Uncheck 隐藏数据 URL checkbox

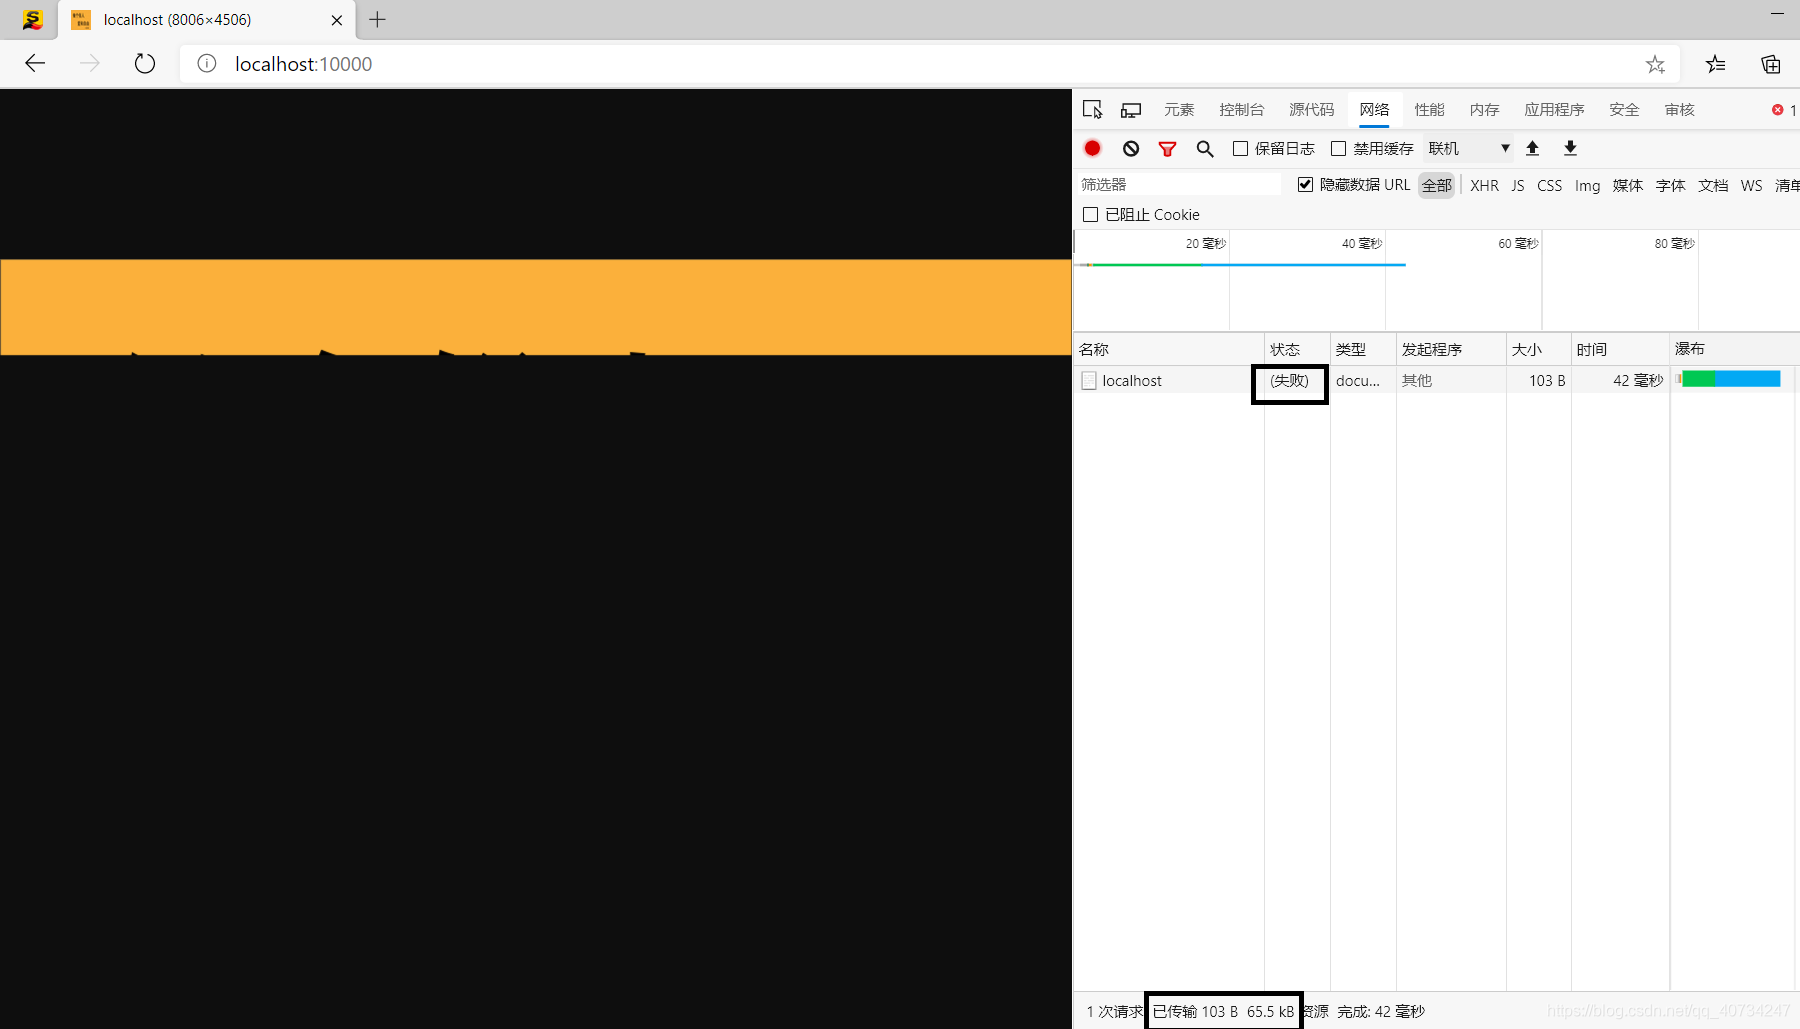click(x=1305, y=184)
